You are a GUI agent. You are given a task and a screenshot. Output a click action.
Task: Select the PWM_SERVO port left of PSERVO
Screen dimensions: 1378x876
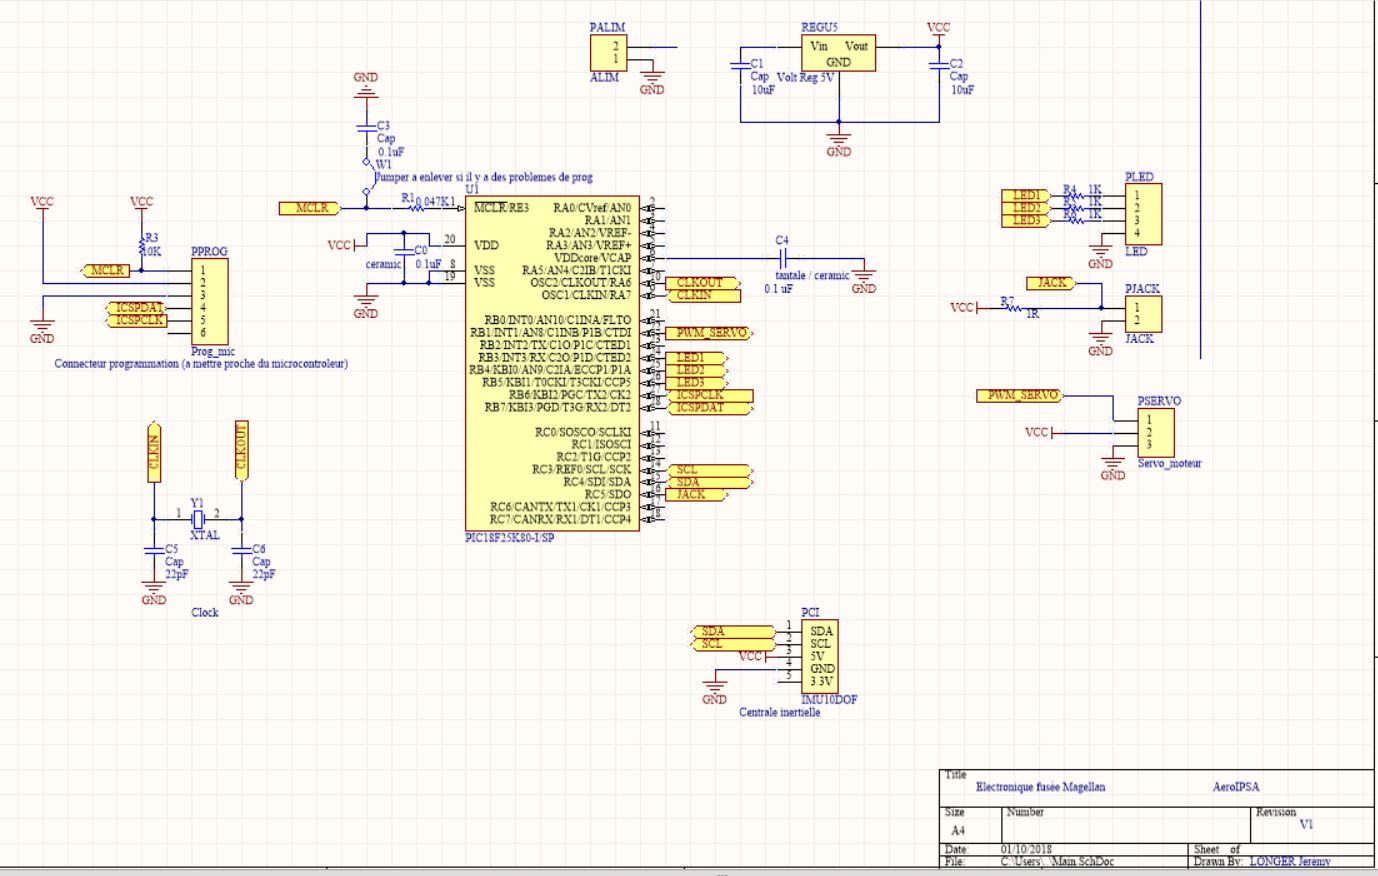point(1020,396)
